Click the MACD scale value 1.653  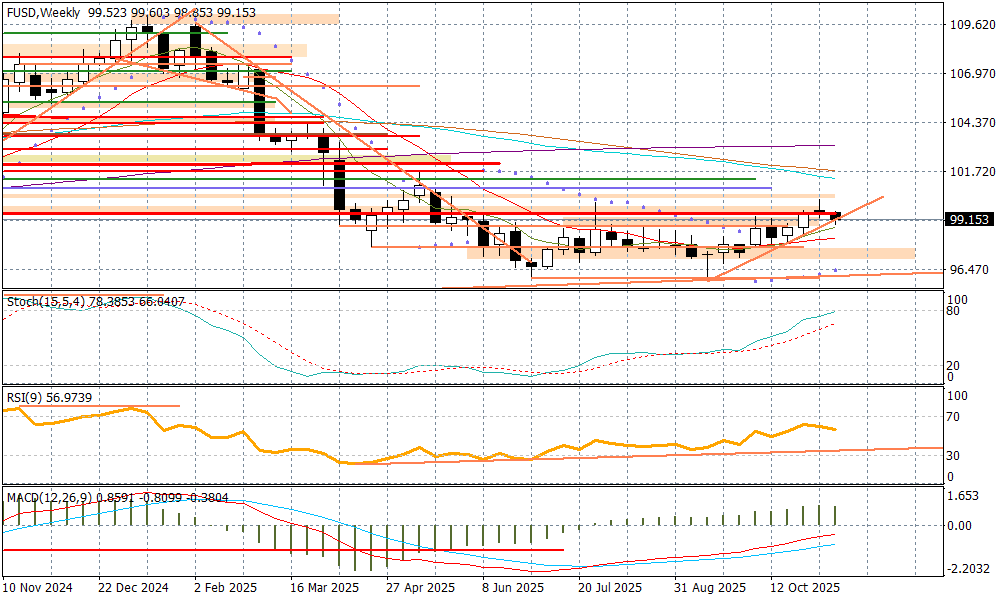[964, 496]
